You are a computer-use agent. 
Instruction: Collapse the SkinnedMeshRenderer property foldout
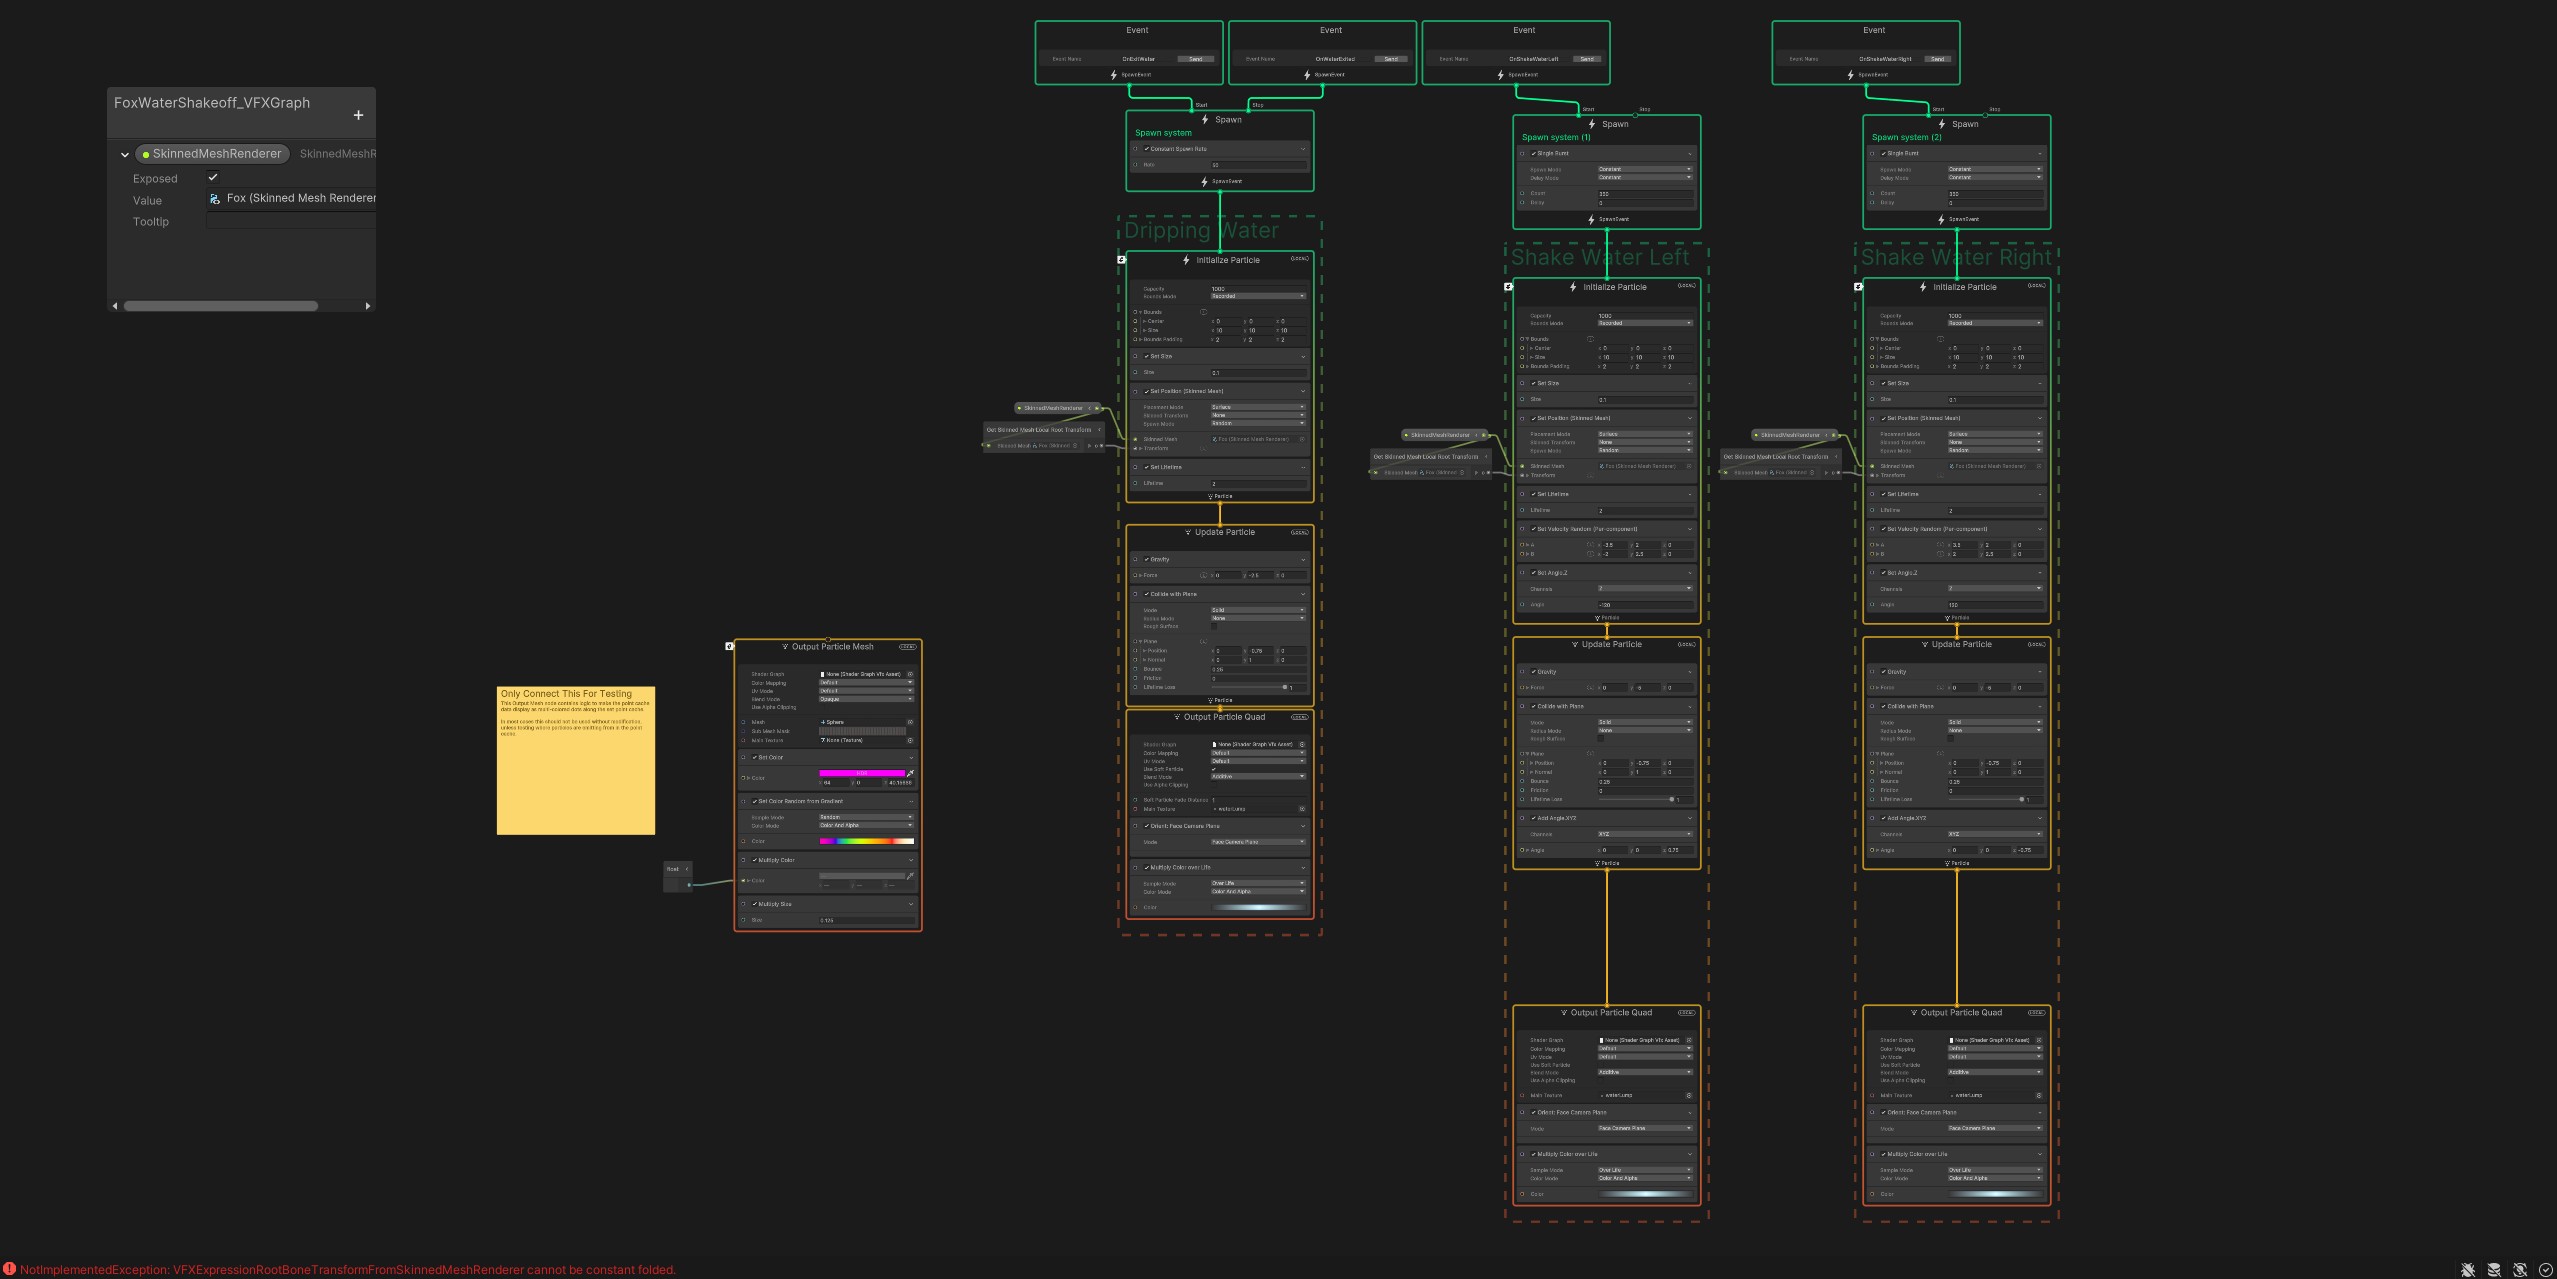tap(125, 155)
